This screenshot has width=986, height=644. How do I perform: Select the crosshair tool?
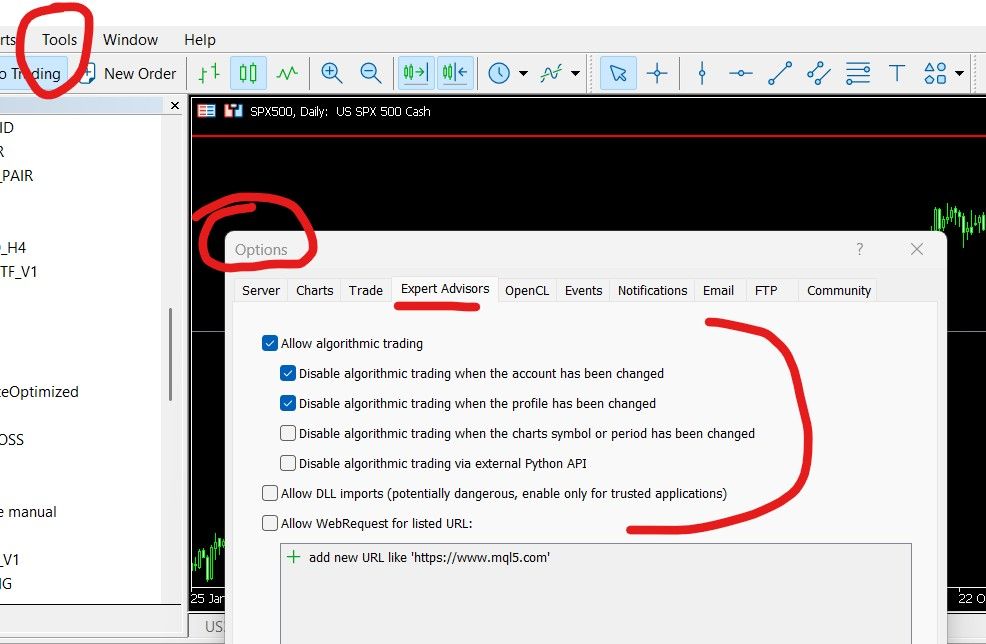[x=657, y=74]
